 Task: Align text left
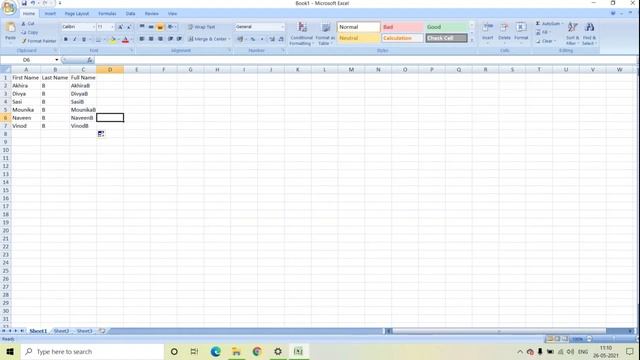point(142,39)
